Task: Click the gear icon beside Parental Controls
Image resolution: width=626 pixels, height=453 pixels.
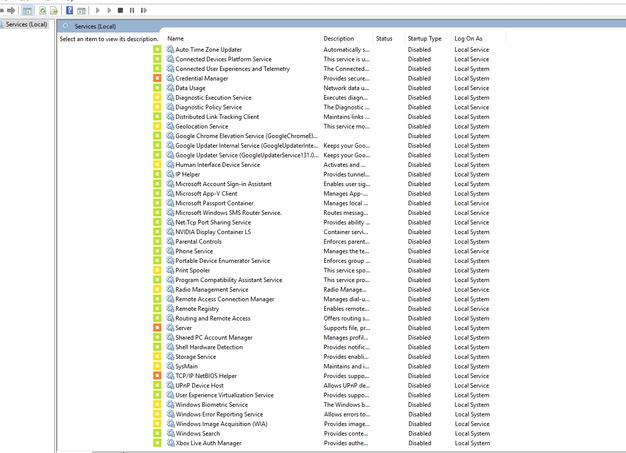Action: (170, 241)
